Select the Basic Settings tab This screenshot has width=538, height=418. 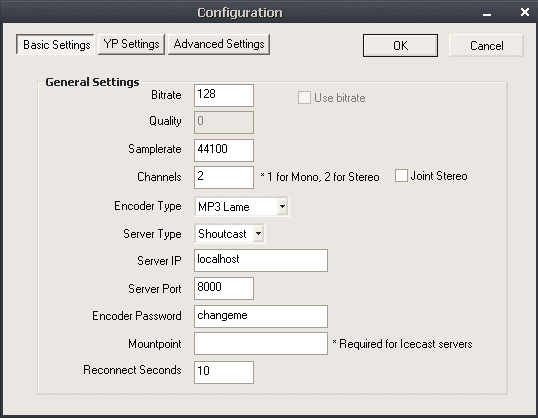55,44
